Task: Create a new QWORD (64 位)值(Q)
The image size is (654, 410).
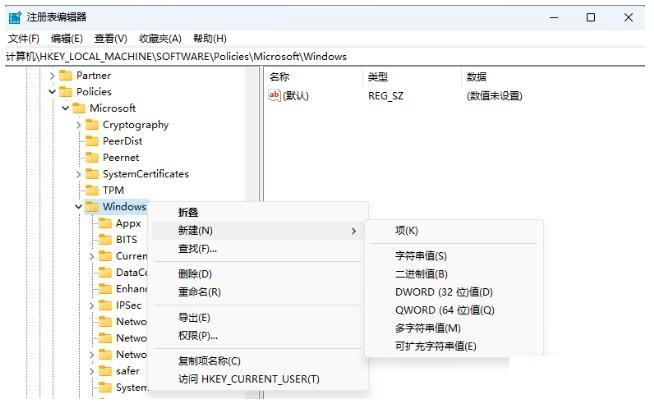Action: pos(454,310)
